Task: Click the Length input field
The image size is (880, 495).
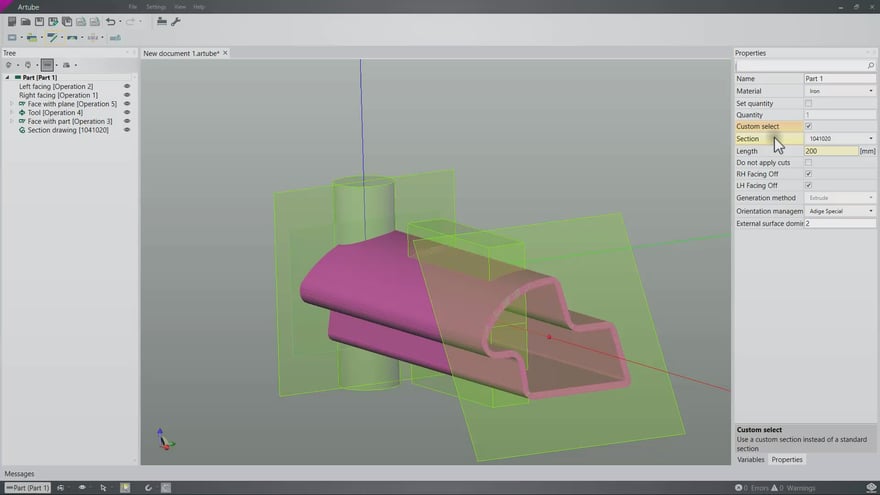Action: pos(830,151)
